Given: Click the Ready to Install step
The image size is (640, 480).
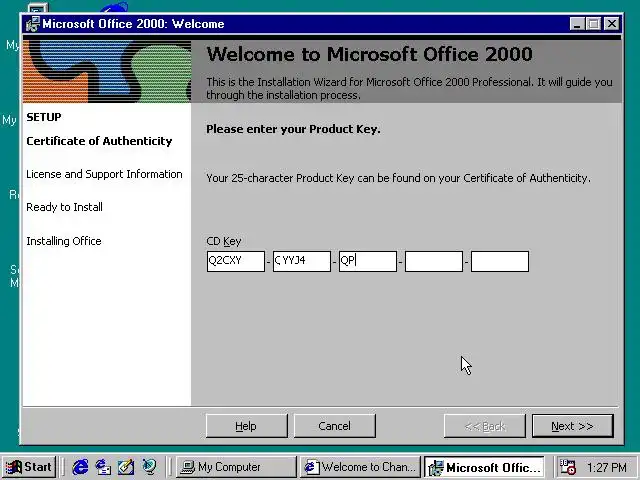Looking at the screenshot, I should point(64,207).
